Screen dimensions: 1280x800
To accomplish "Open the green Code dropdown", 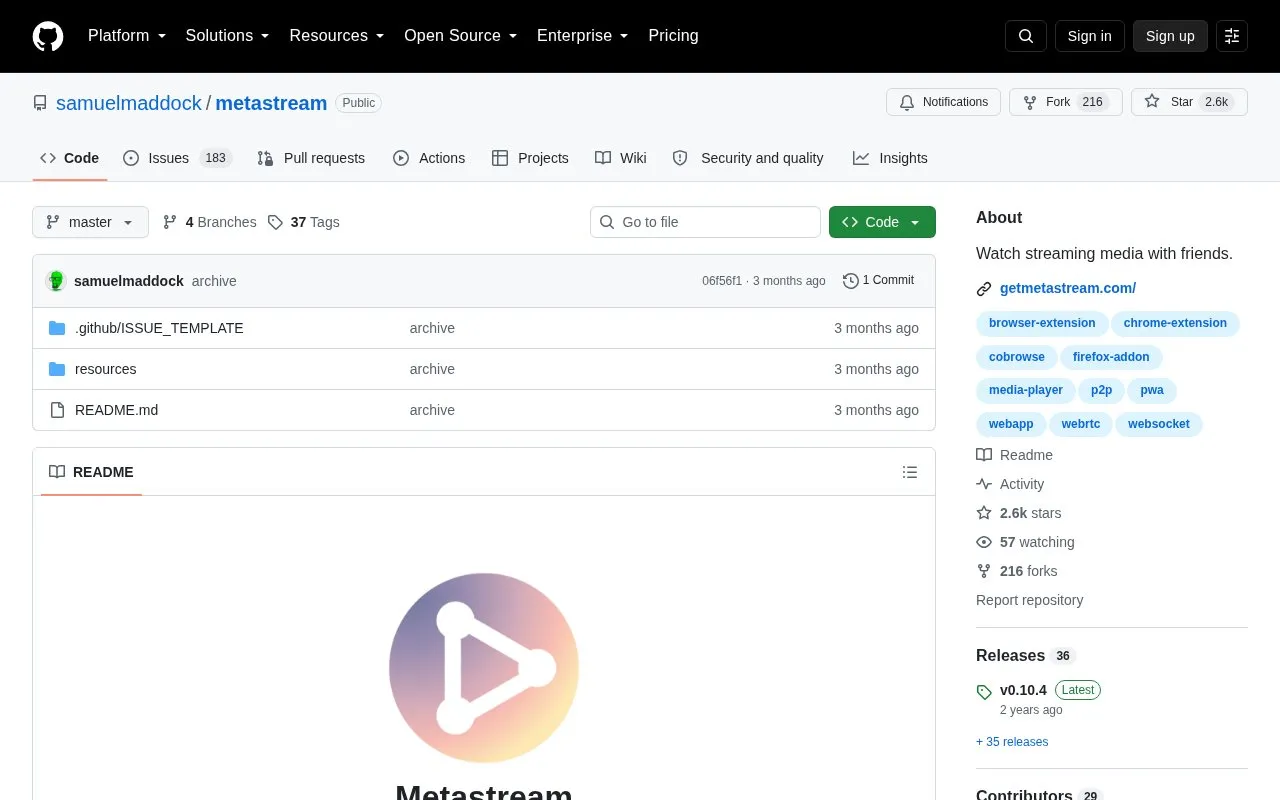I will click(882, 222).
